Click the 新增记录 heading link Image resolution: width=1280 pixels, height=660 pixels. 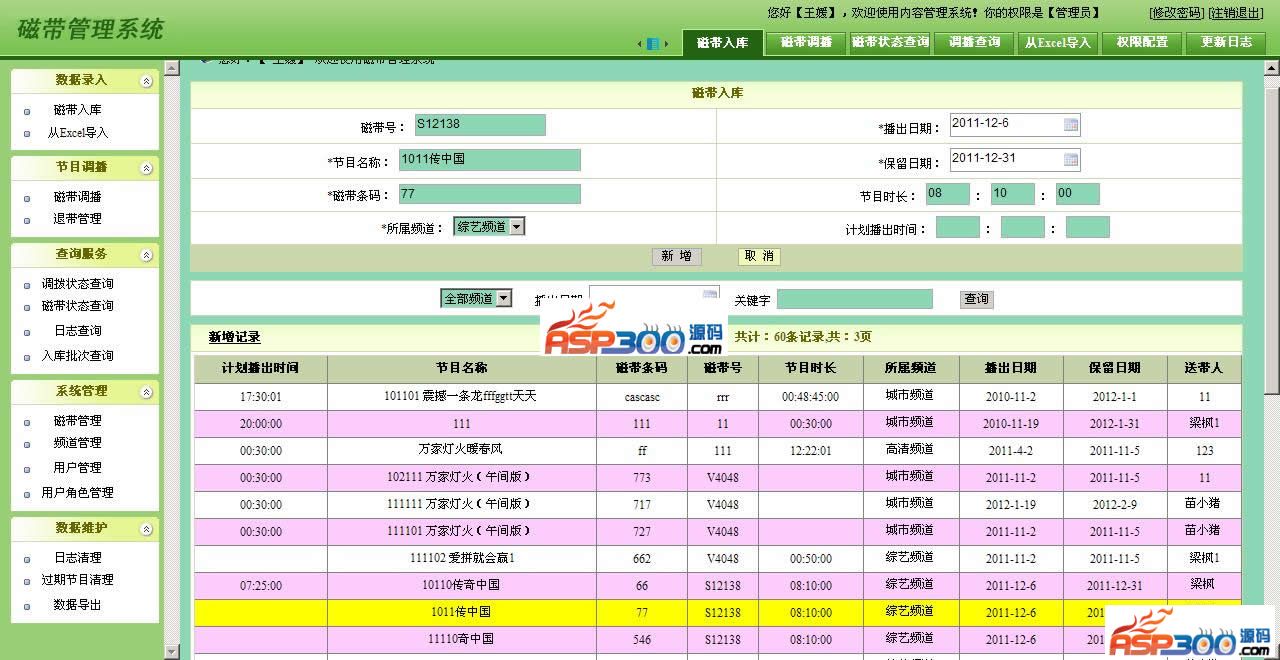point(235,338)
